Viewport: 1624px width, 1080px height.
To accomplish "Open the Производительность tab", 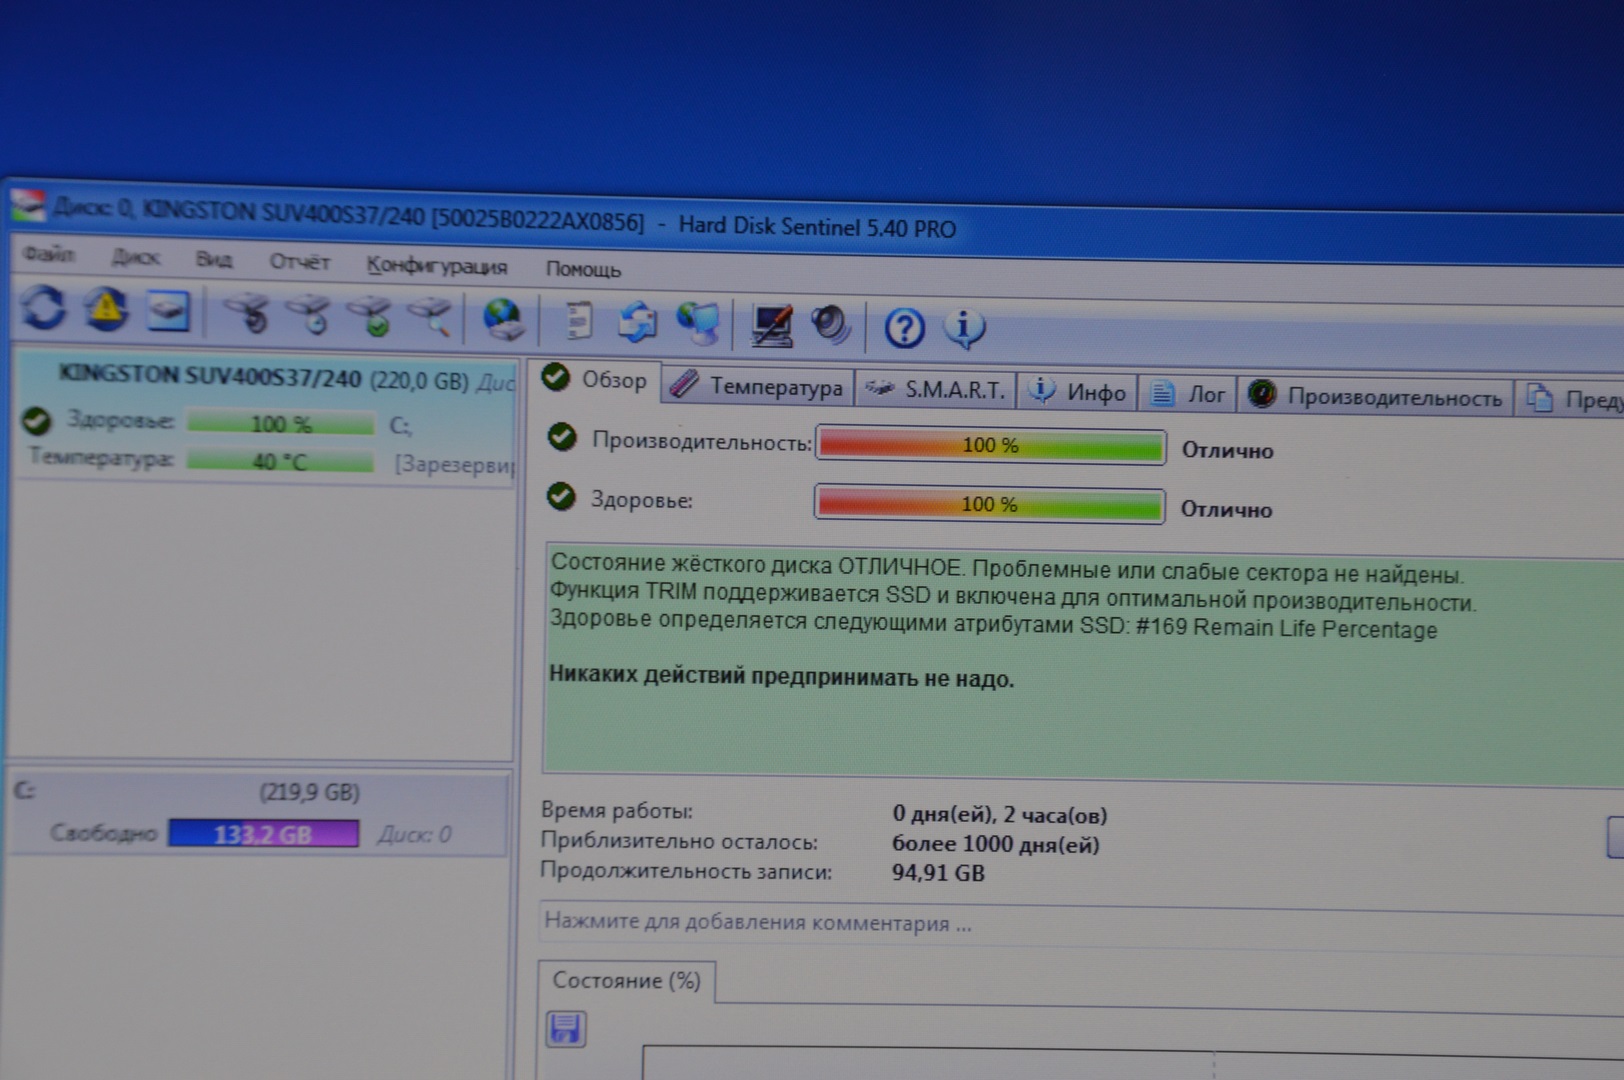I will tap(1376, 397).
